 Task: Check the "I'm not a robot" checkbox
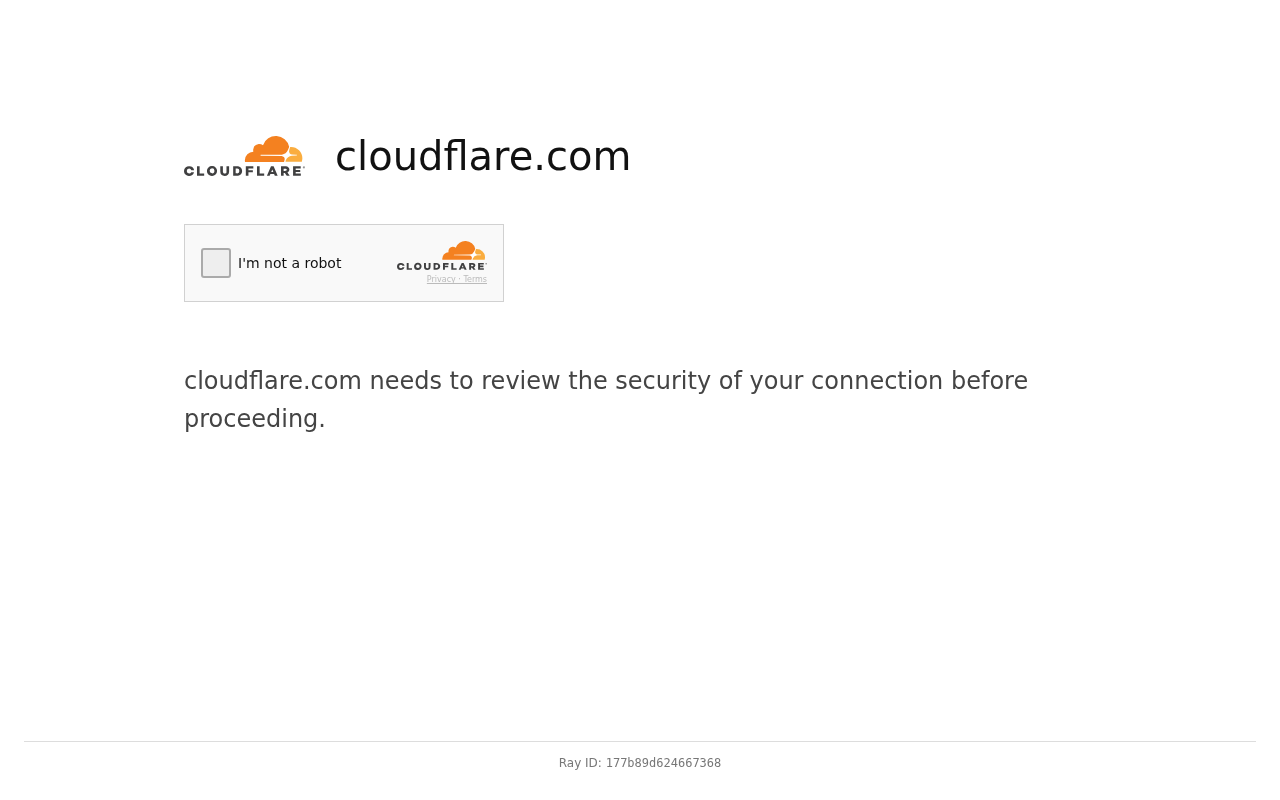[x=216, y=263]
